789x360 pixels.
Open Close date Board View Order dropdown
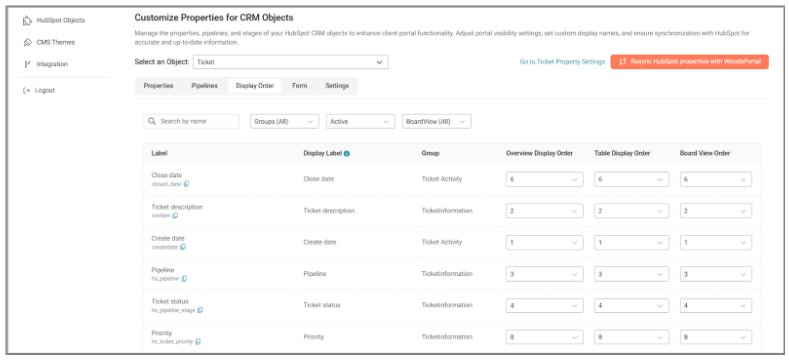[716, 180]
